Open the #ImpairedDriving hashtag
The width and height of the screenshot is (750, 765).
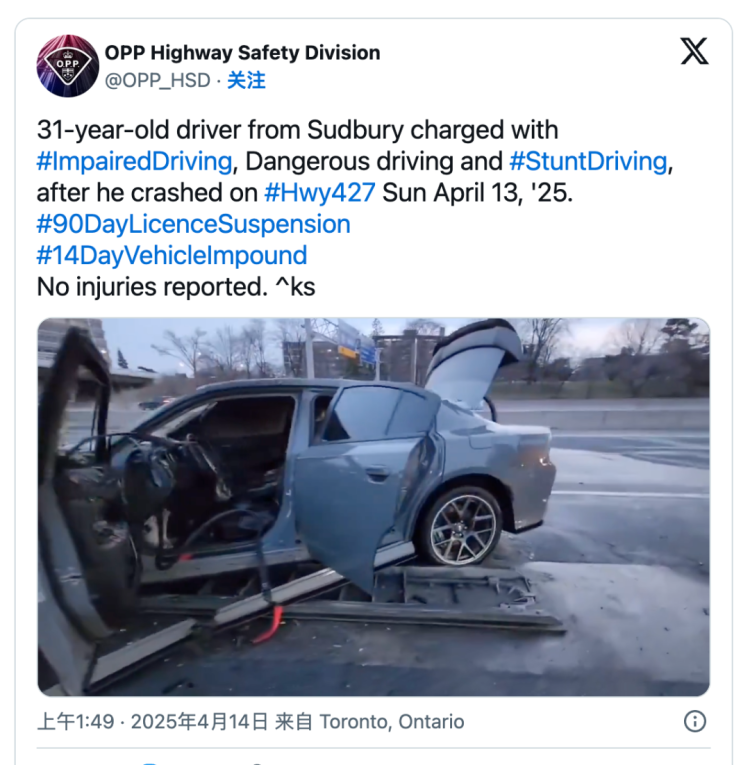coord(135,161)
